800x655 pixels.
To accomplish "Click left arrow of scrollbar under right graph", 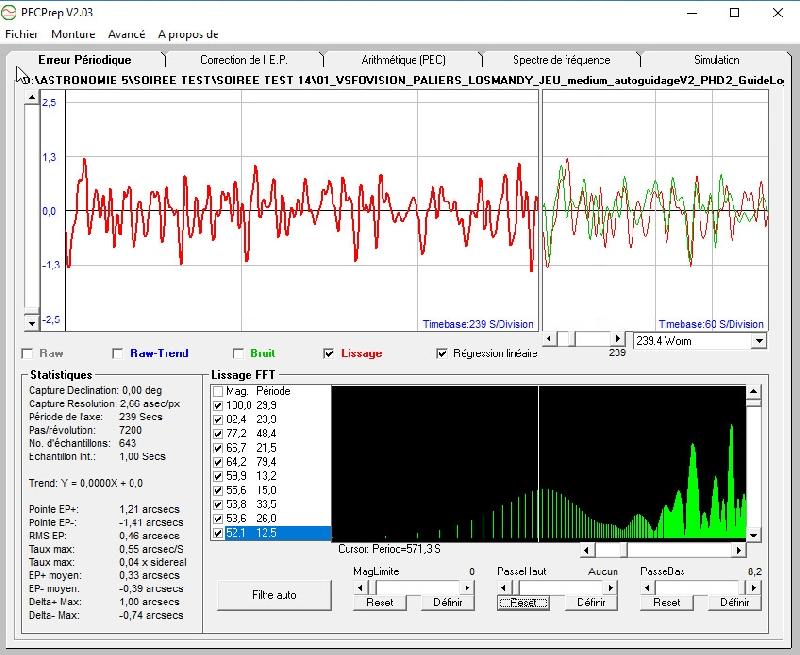I will (549, 339).
